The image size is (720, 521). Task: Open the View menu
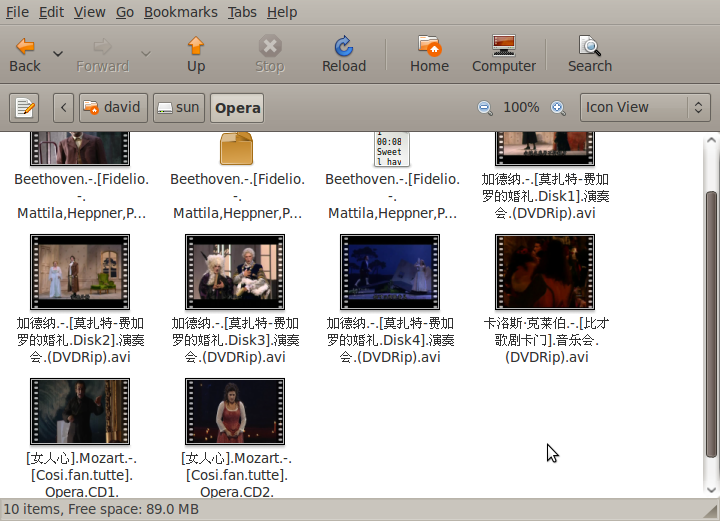[x=90, y=12]
